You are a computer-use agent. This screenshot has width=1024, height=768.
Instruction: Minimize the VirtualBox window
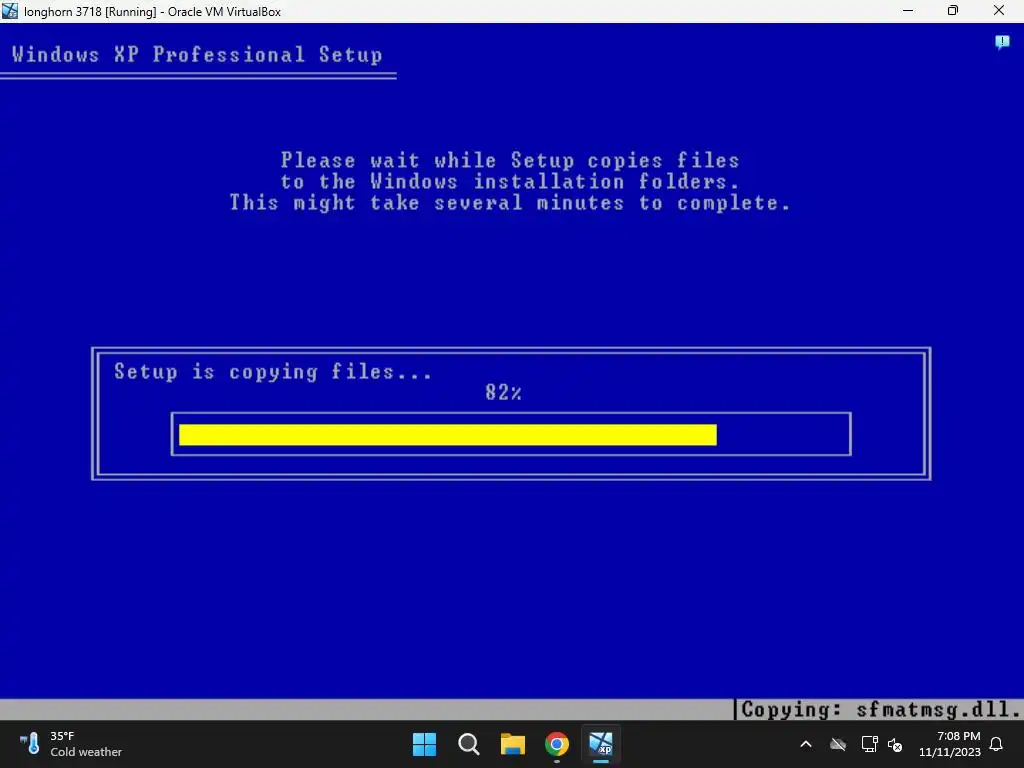point(908,11)
